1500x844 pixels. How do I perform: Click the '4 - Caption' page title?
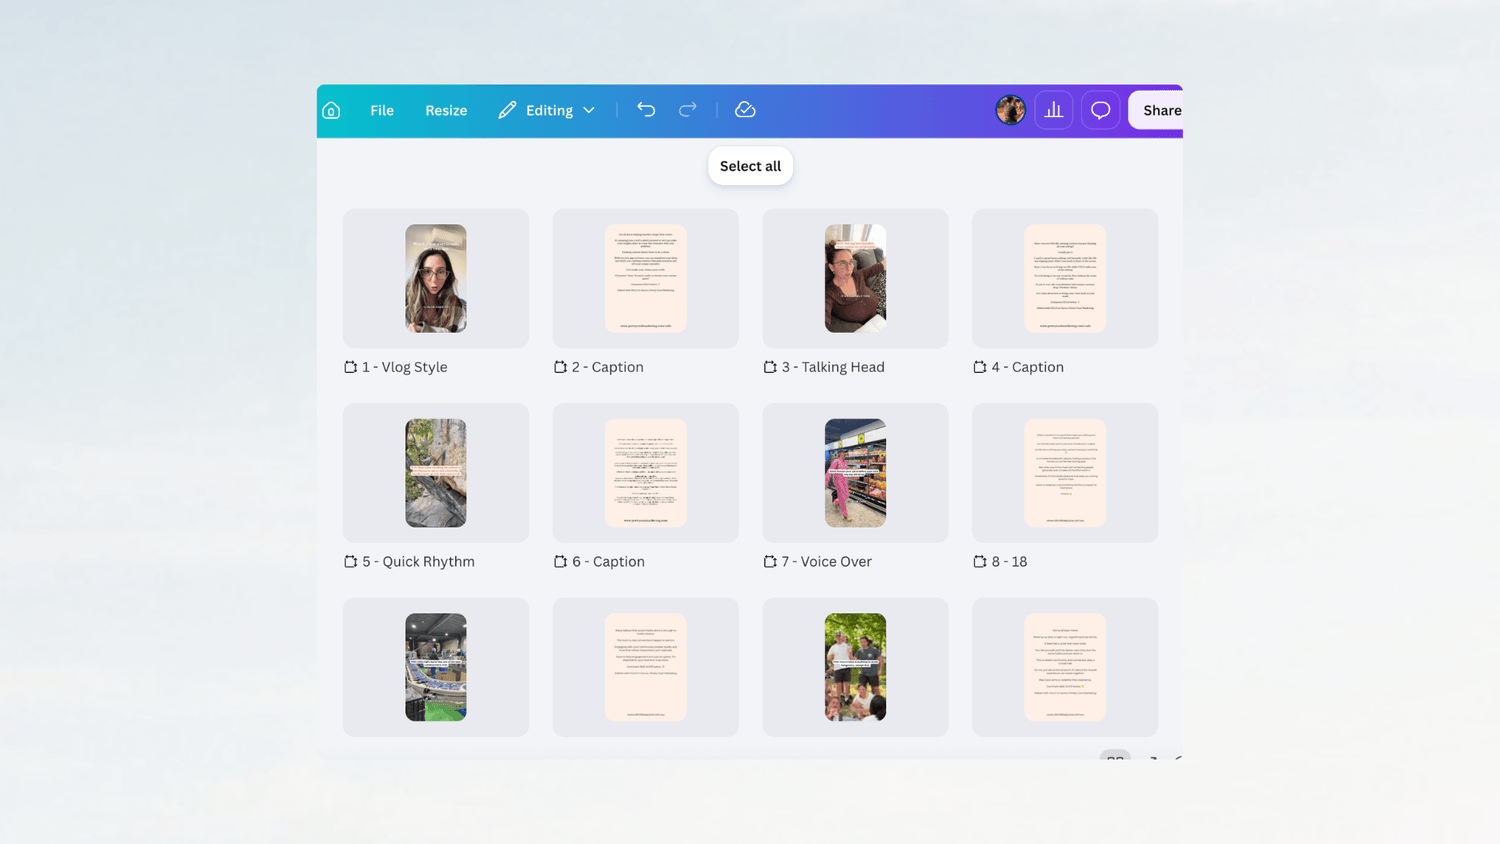(x=1028, y=367)
